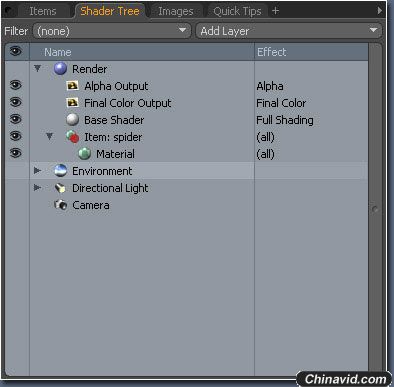
Task: Switch to the Images tab
Action: (176, 11)
